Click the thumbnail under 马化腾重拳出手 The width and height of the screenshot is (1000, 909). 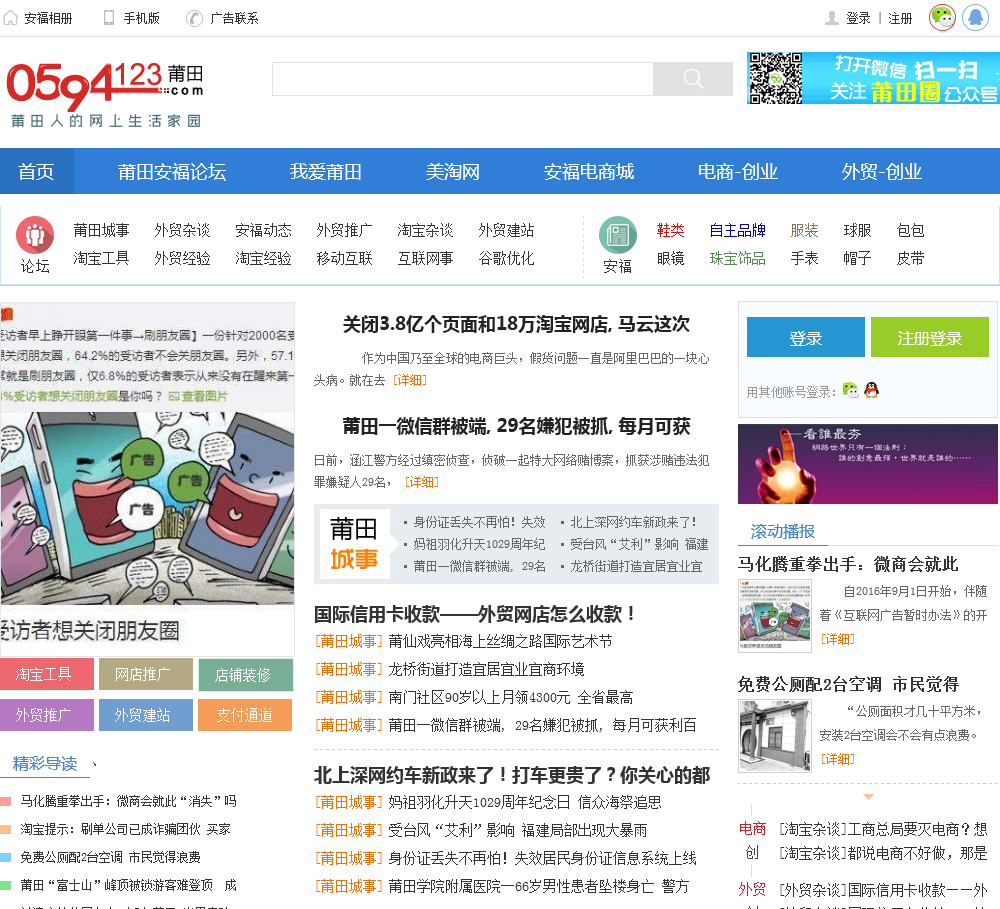pyautogui.click(x=775, y=615)
